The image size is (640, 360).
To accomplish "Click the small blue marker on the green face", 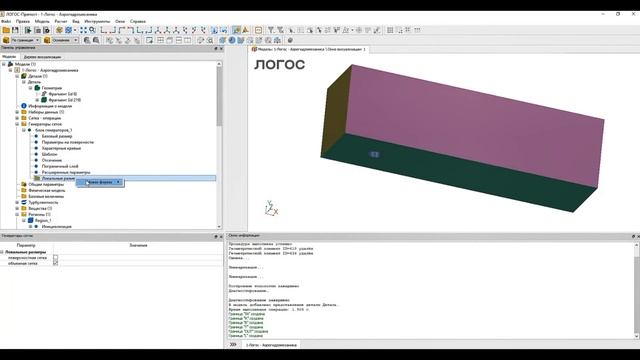I will (374, 154).
